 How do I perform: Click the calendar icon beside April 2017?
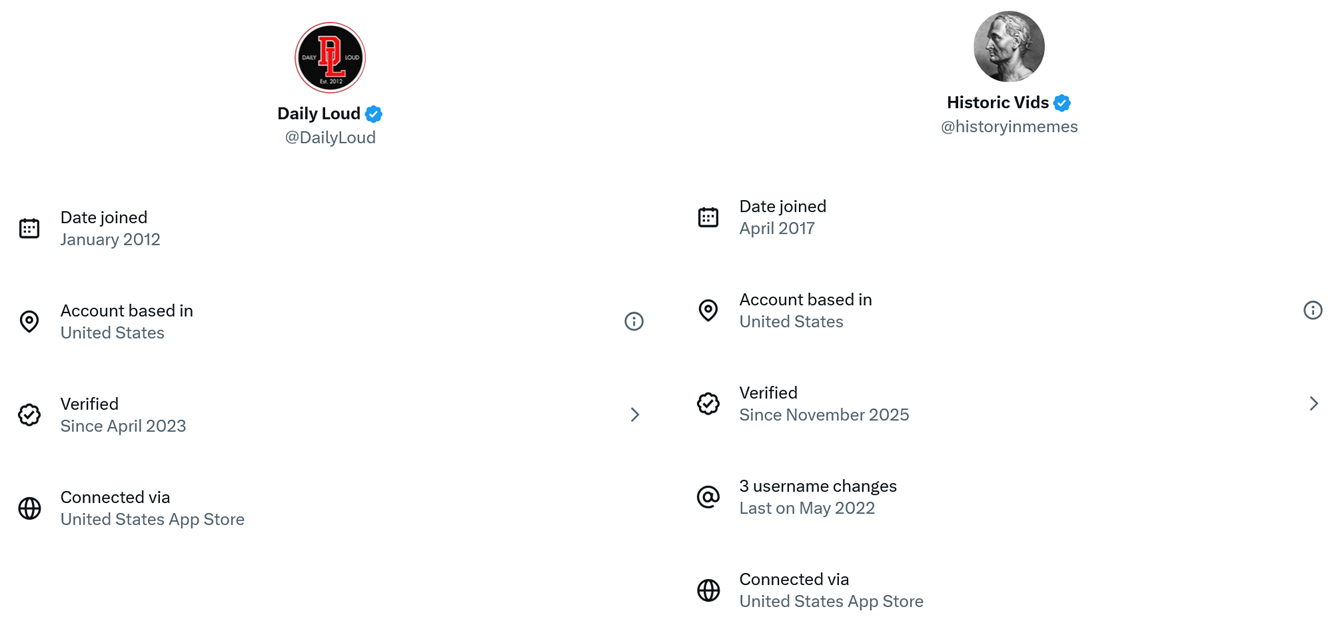708,217
